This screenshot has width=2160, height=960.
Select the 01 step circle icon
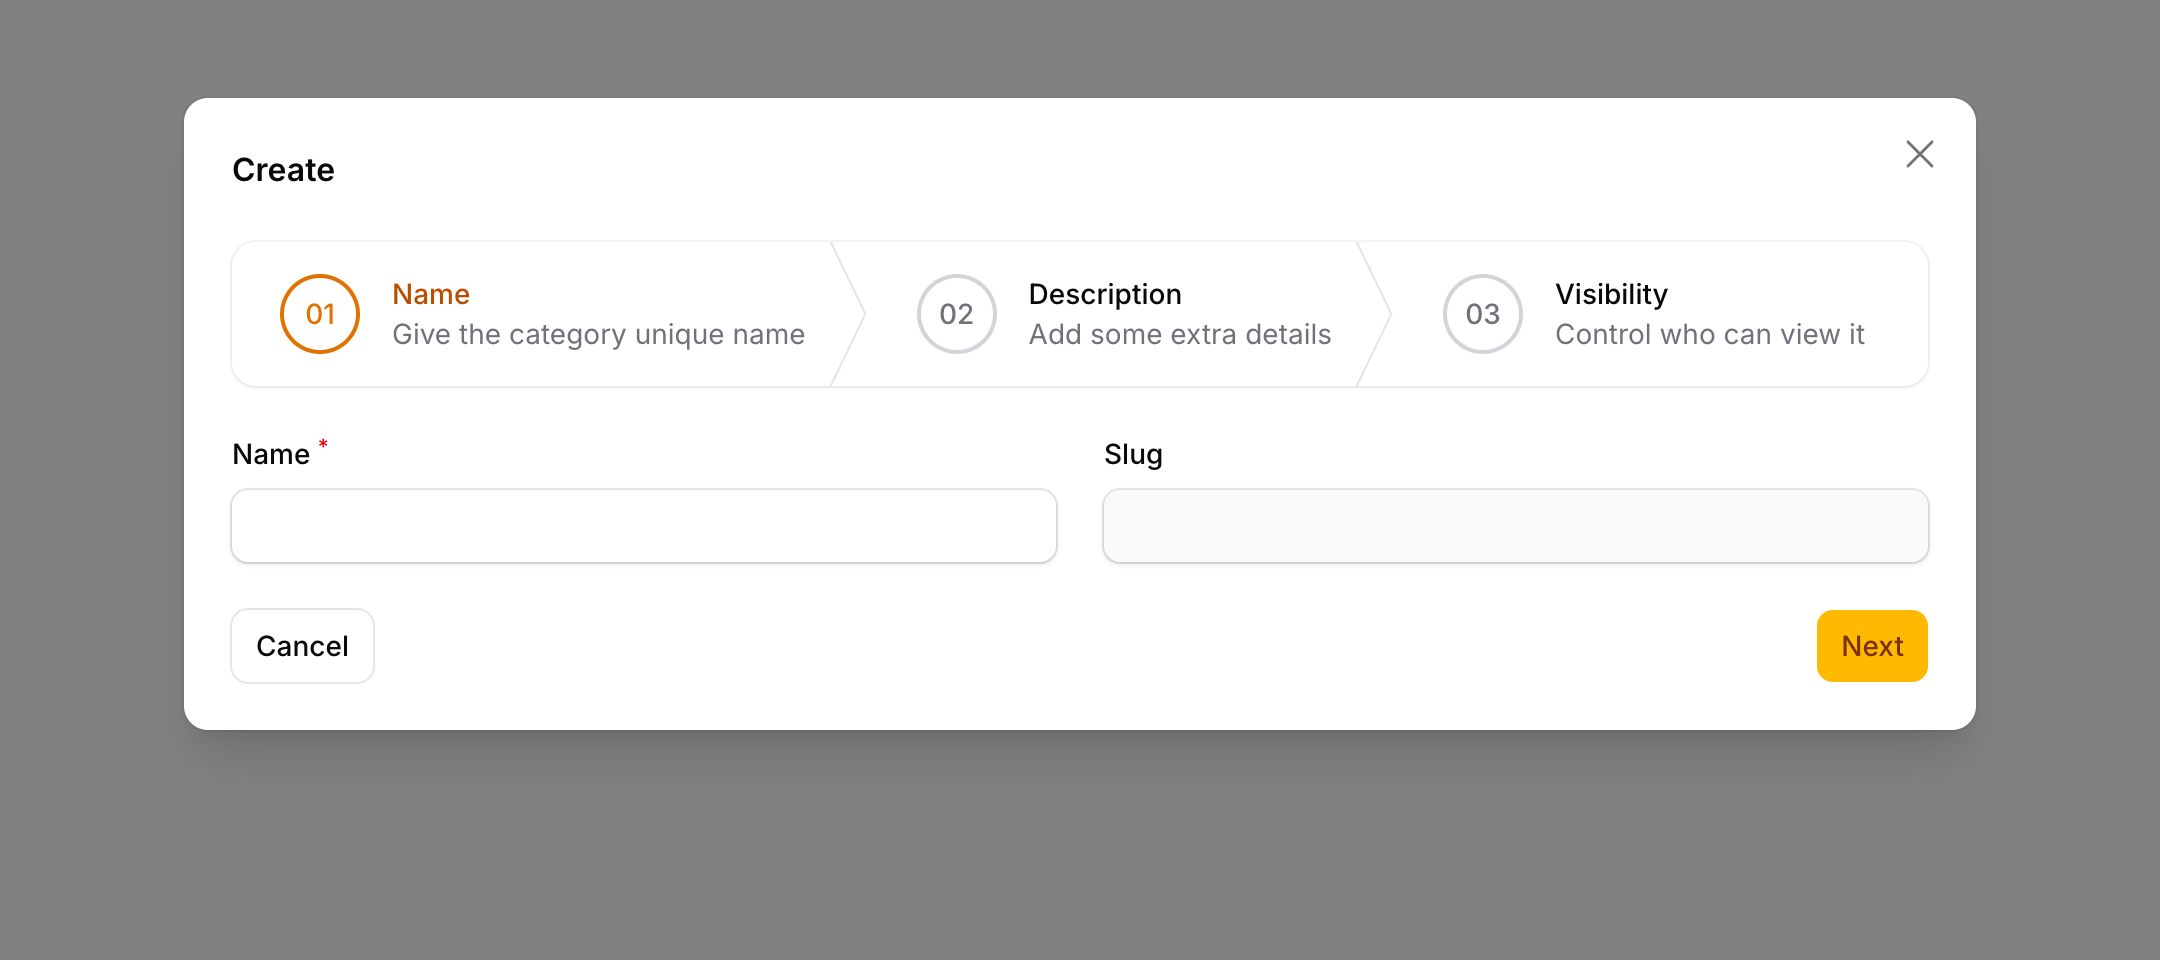[319, 314]
